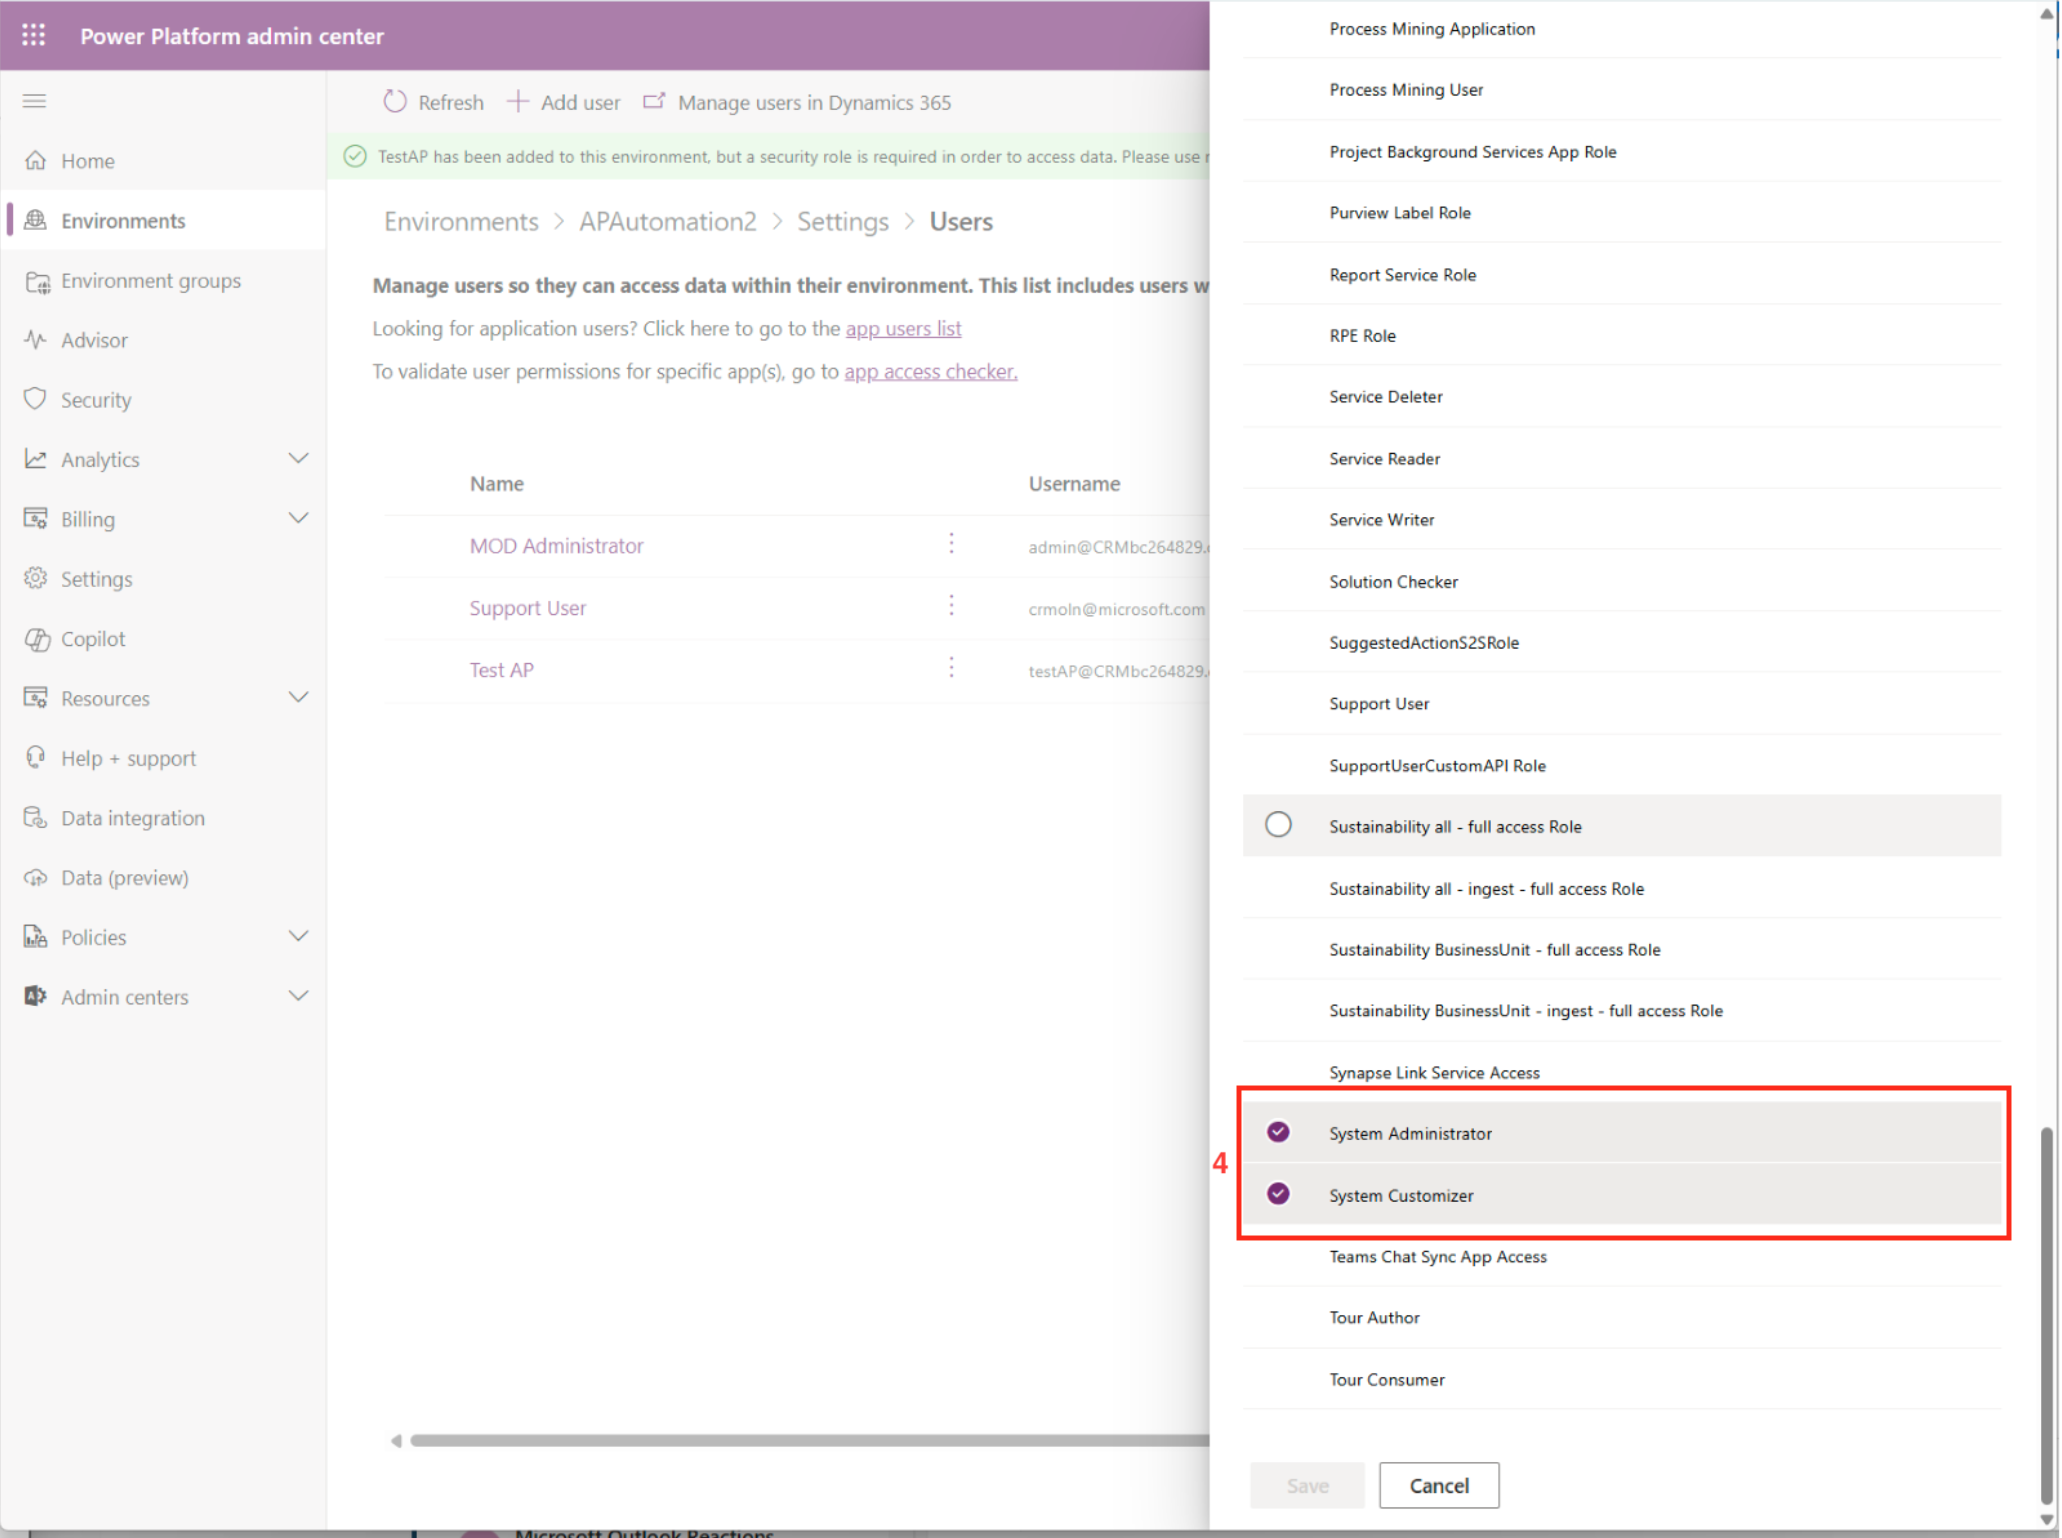The width and height of the screenshot is (2062, 1538).
Task: Expand the Policies menu chevron
Action: pyautogui.click(x=298, y=937)
